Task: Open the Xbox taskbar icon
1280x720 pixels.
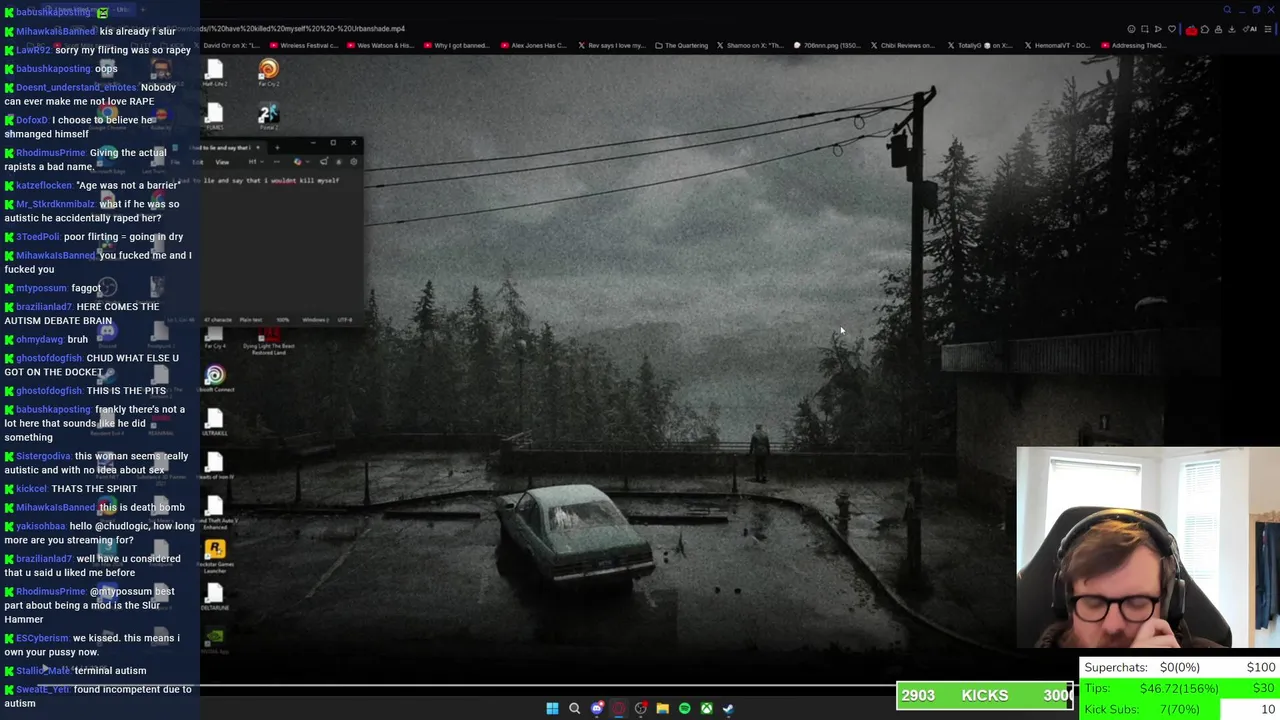Action: (706, 708)
